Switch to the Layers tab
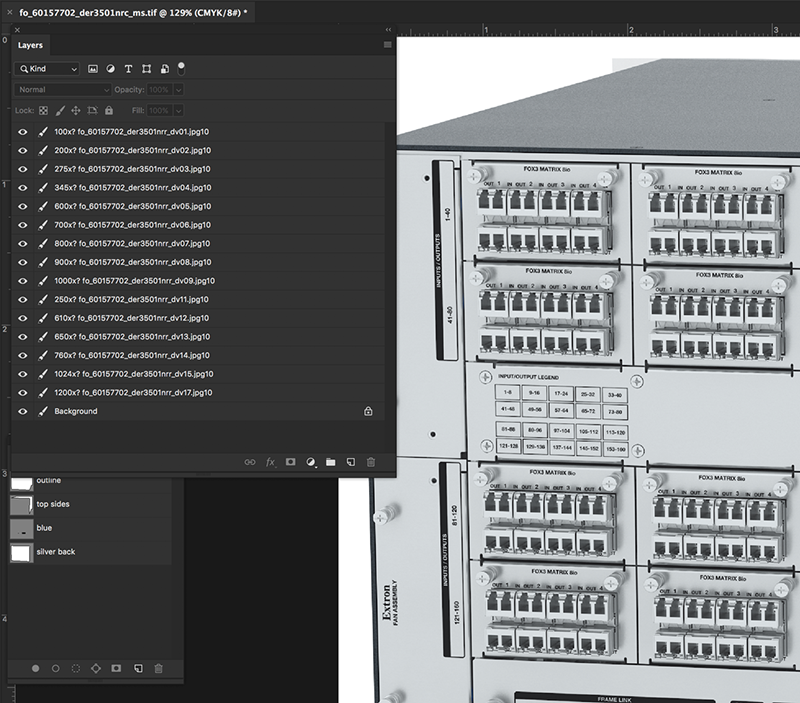 coord(30,45)
